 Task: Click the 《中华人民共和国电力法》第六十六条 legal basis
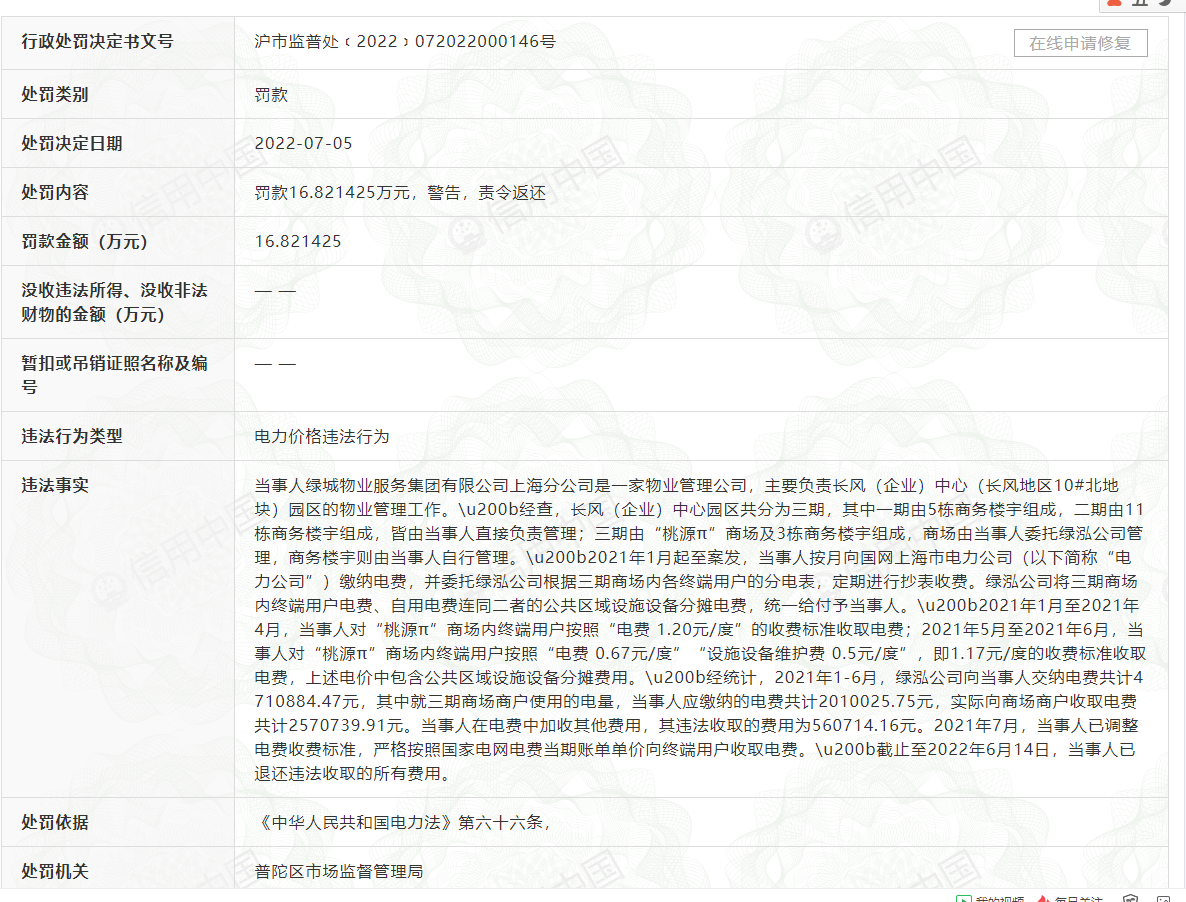click(400, 822)
